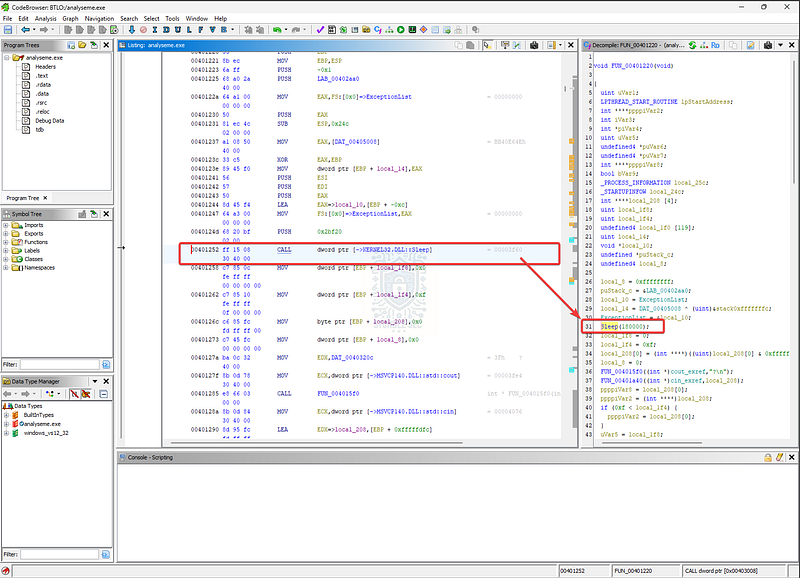
Task: Open the Search menu
Action: pyautogui.click(x=129, y=18)
